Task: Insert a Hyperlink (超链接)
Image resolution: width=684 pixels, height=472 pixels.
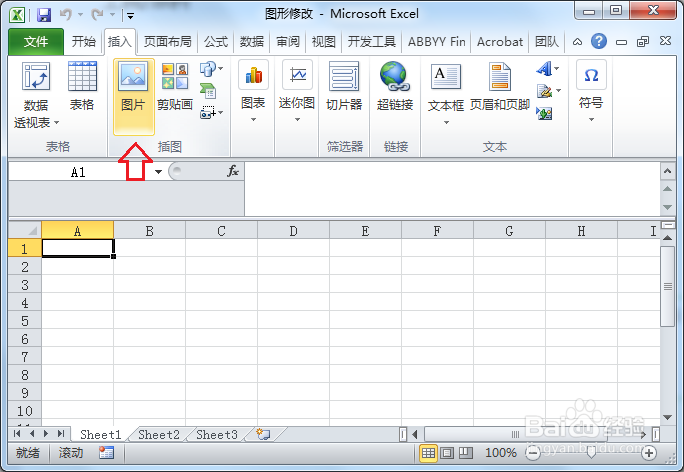Action: [395, 86]
